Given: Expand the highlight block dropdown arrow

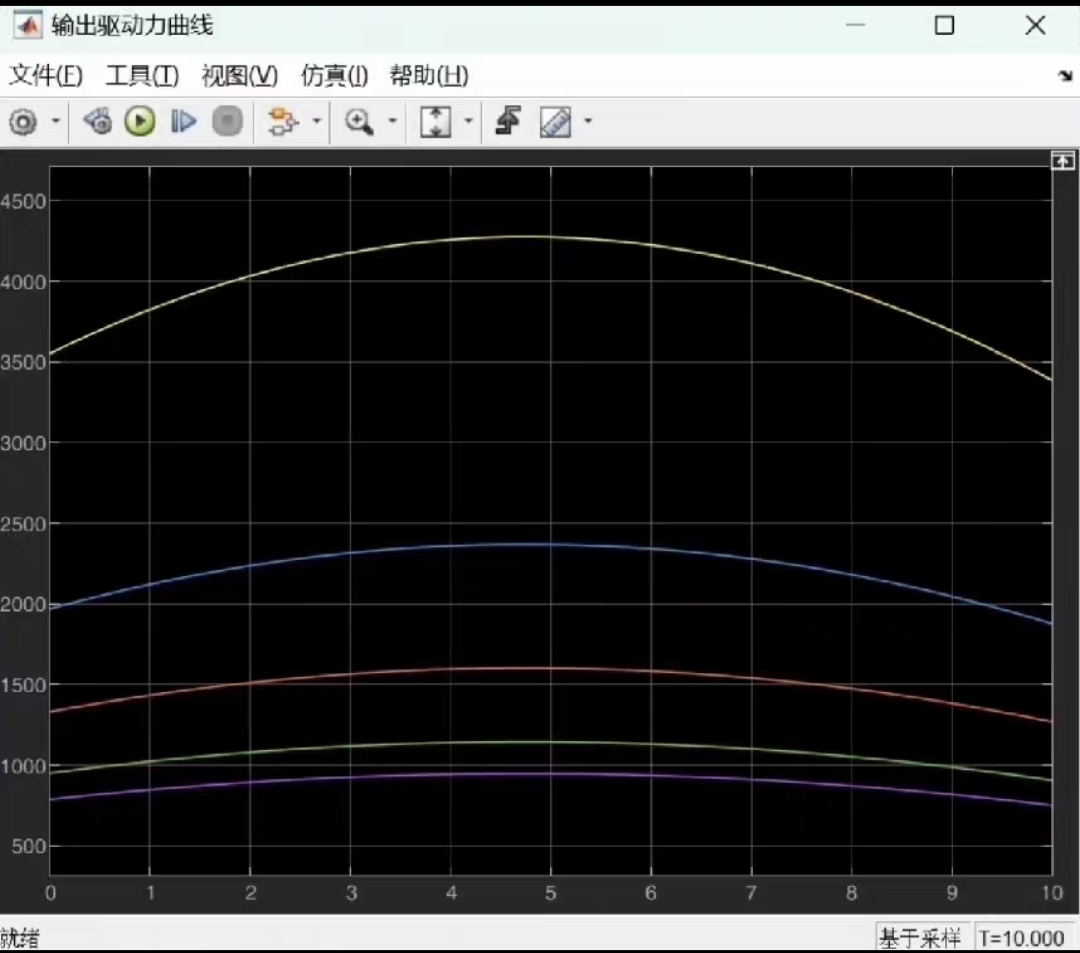Looking at the screenshot, I should coord(317,121).
